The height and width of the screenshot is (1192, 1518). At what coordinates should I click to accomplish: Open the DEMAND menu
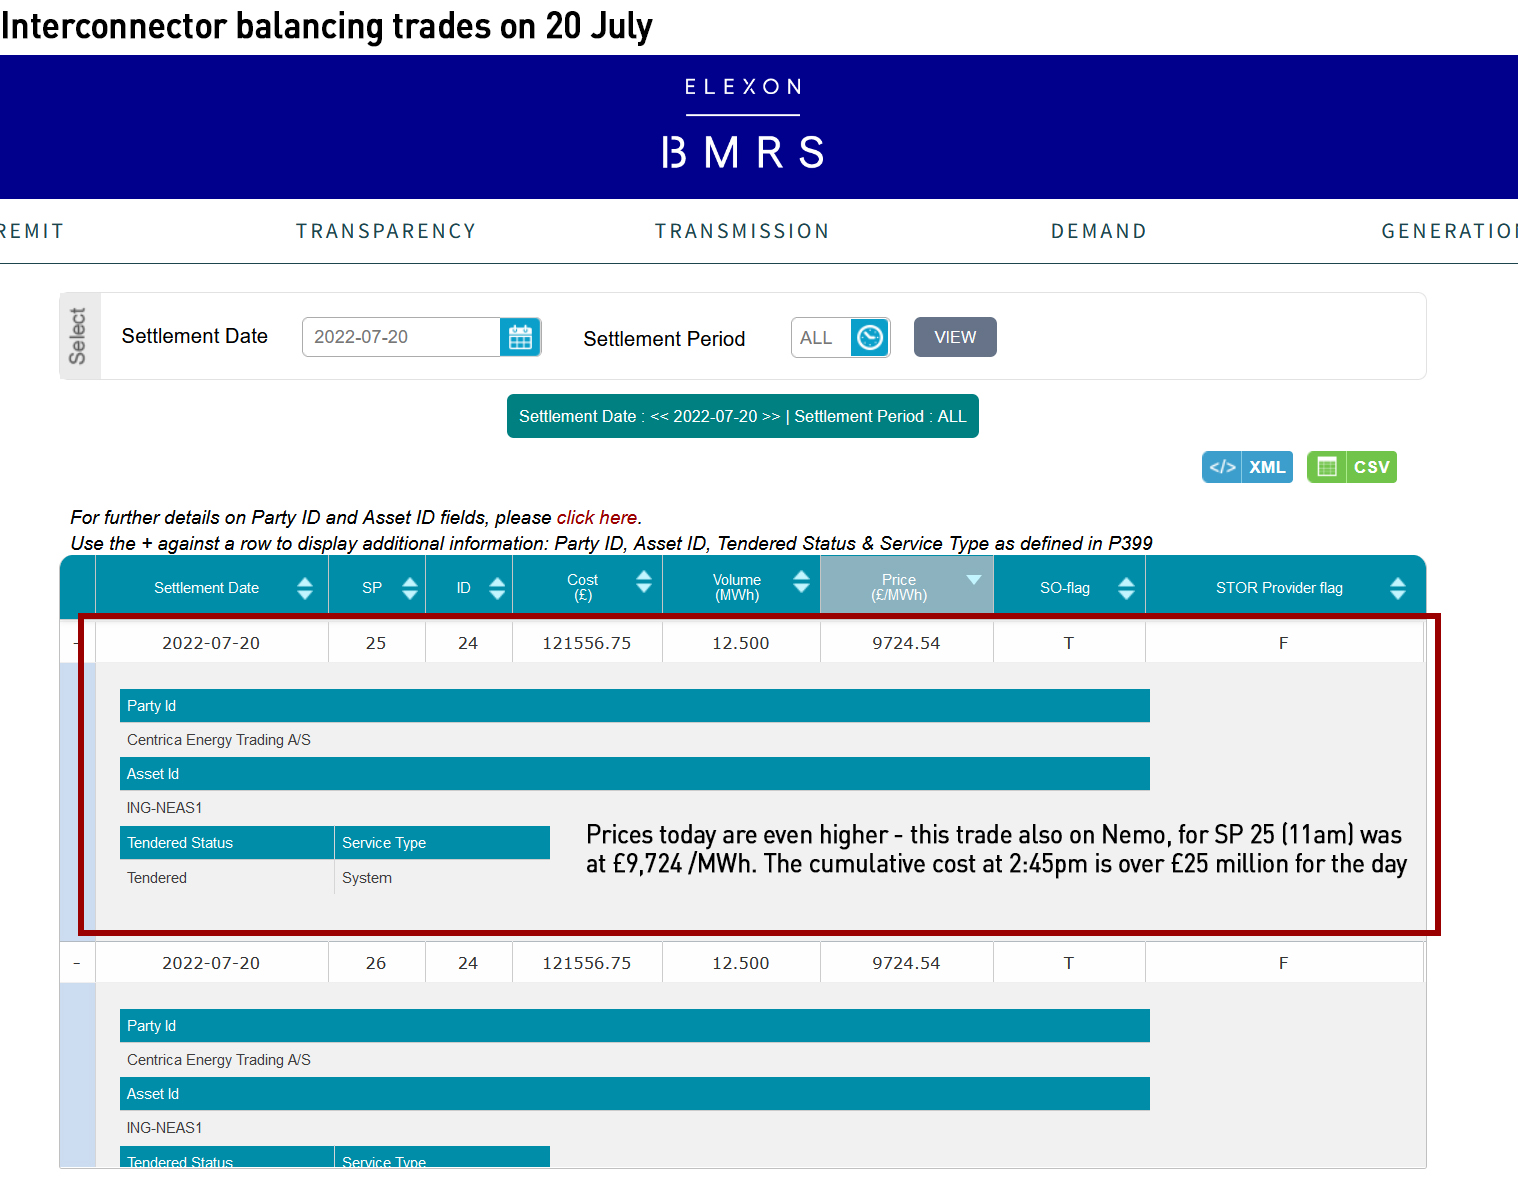1099,231
